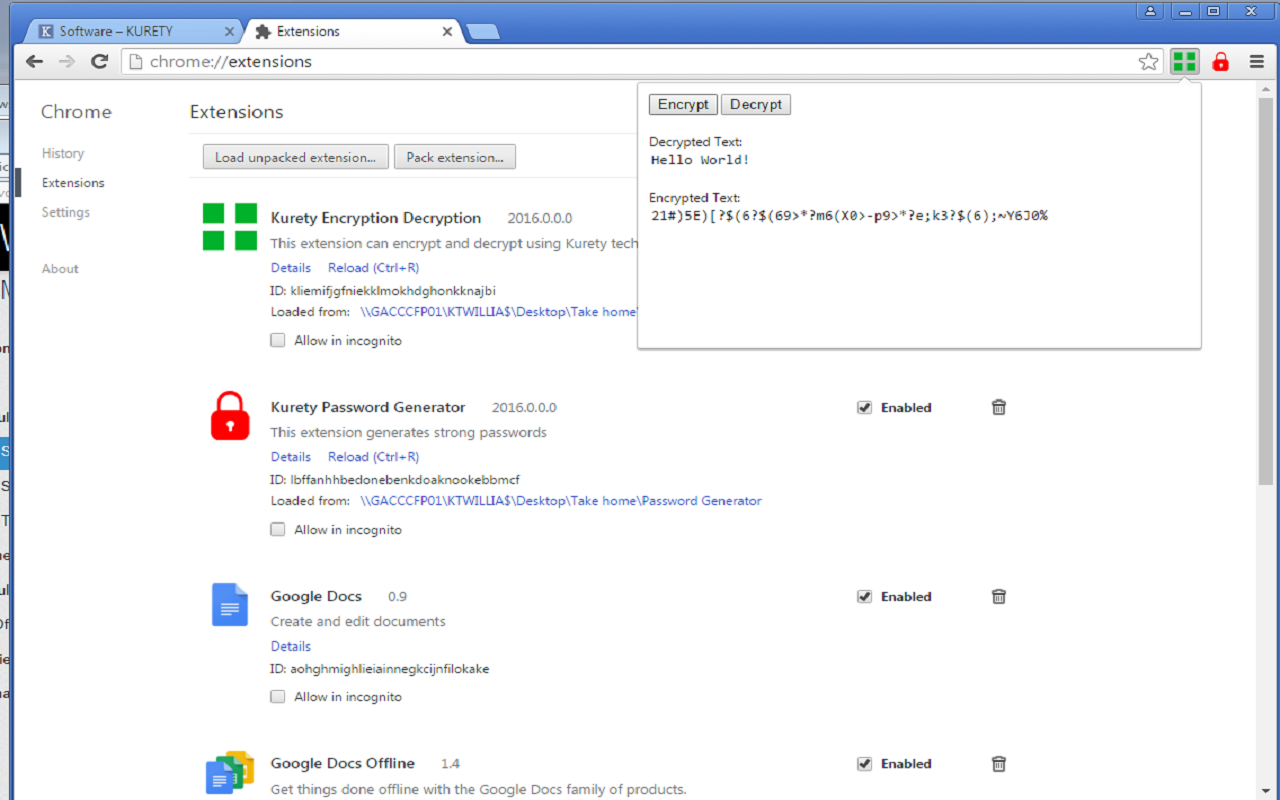
Task: Click the encrypted text output string
Action: 849,216
